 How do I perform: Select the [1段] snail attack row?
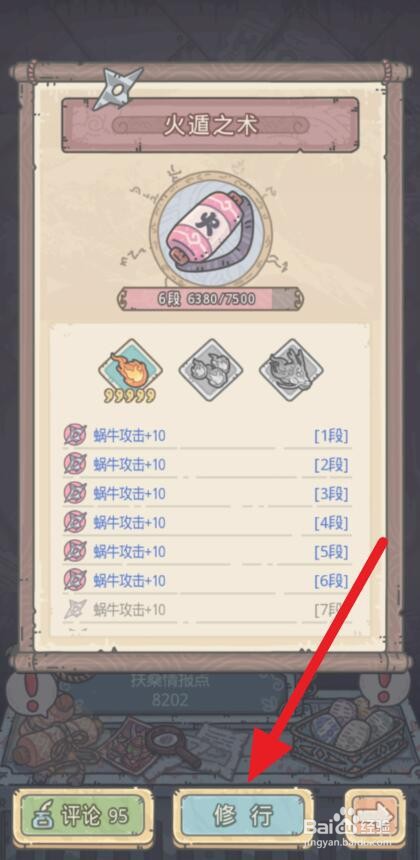[x=206, y=437]
